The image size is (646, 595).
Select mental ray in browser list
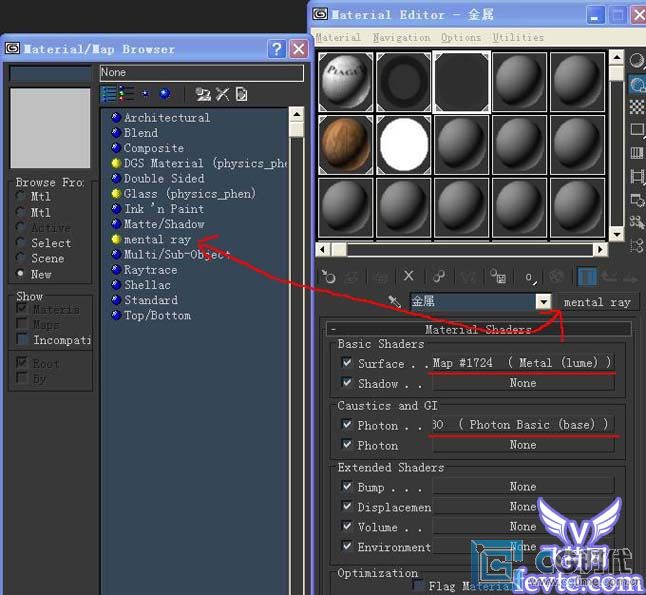157,239
